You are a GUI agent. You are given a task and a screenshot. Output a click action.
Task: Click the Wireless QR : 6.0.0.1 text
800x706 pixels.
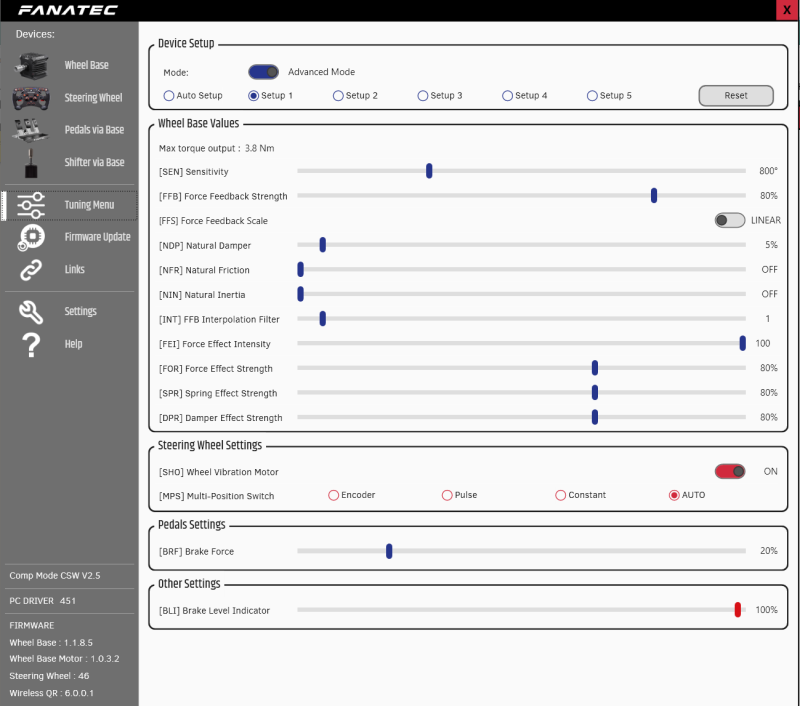52,693
